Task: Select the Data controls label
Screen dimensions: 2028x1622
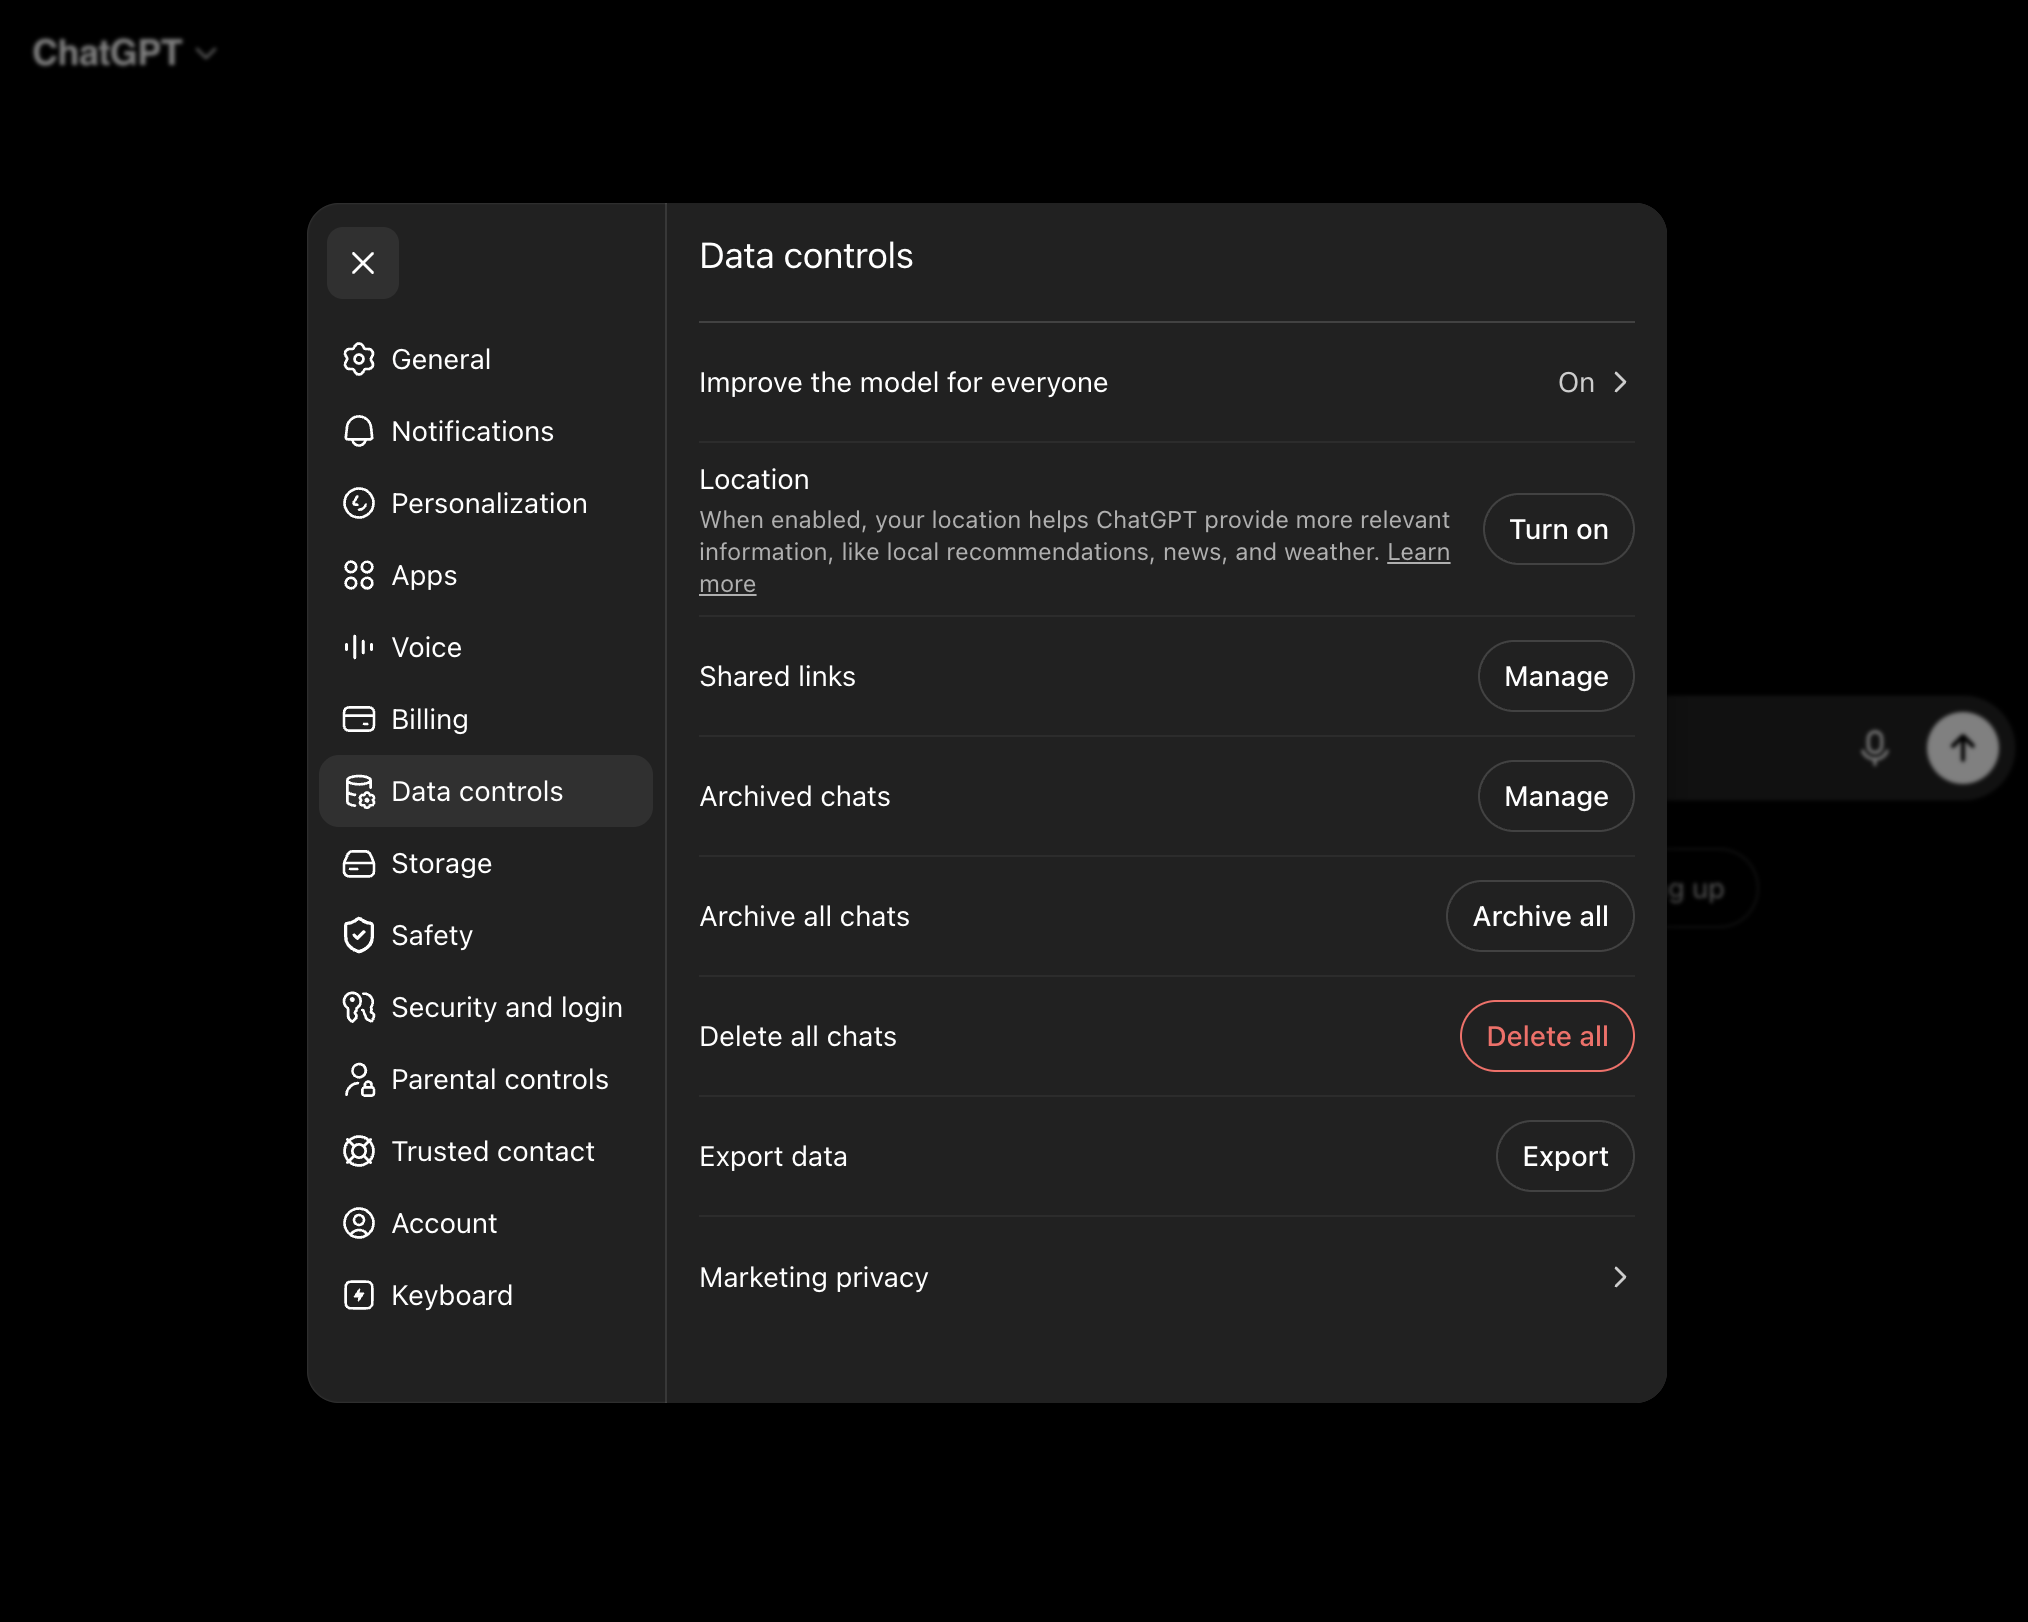Action: point(477,791)
